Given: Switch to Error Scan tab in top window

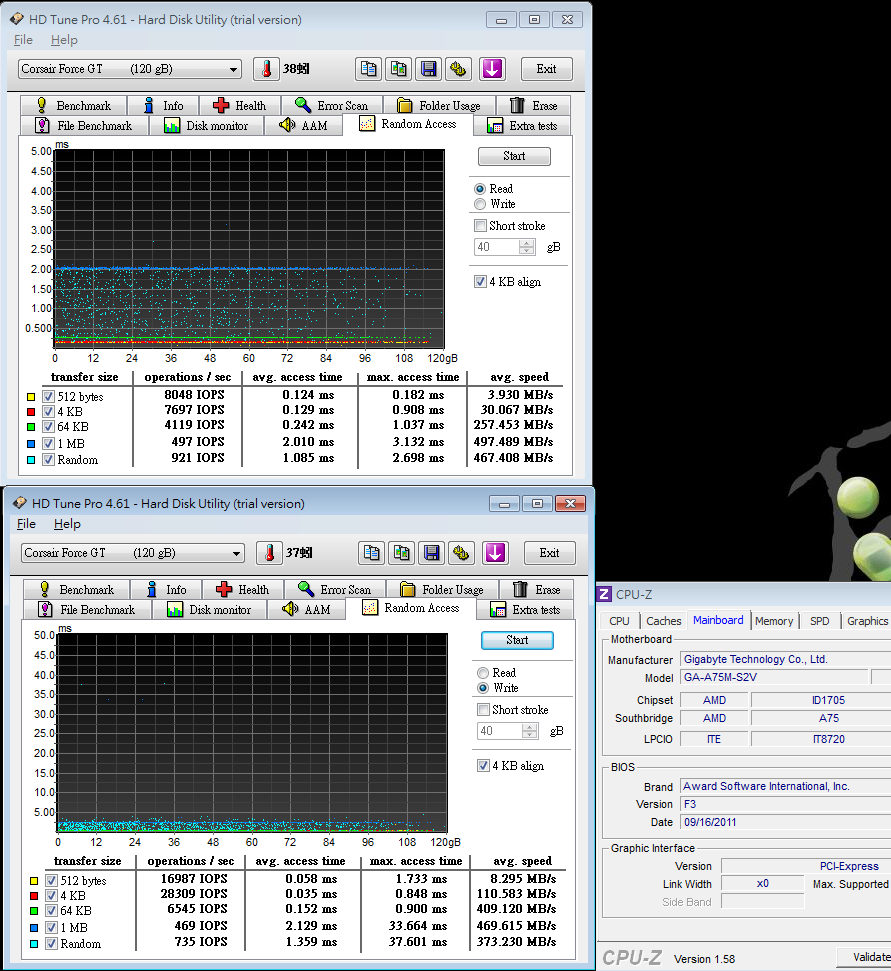Looking at the screenshot, I should [x=331, y=105].
